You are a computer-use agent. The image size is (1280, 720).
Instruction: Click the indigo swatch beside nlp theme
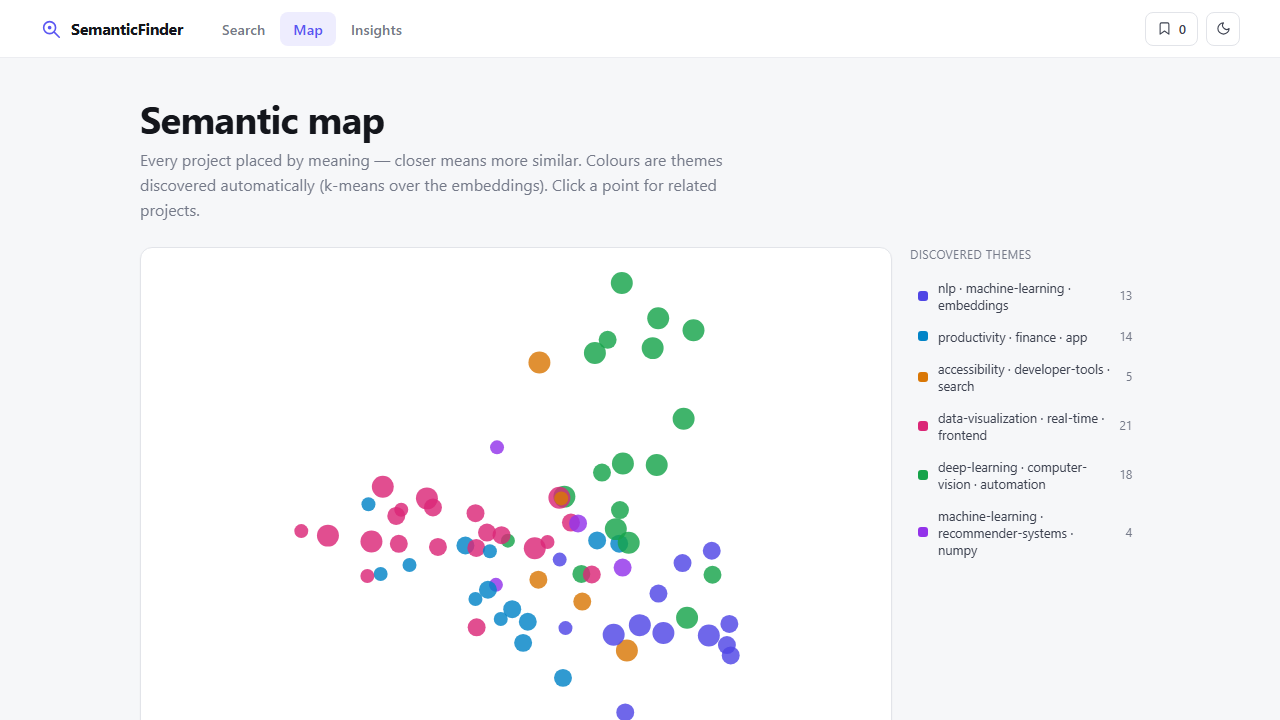[923, 296]
